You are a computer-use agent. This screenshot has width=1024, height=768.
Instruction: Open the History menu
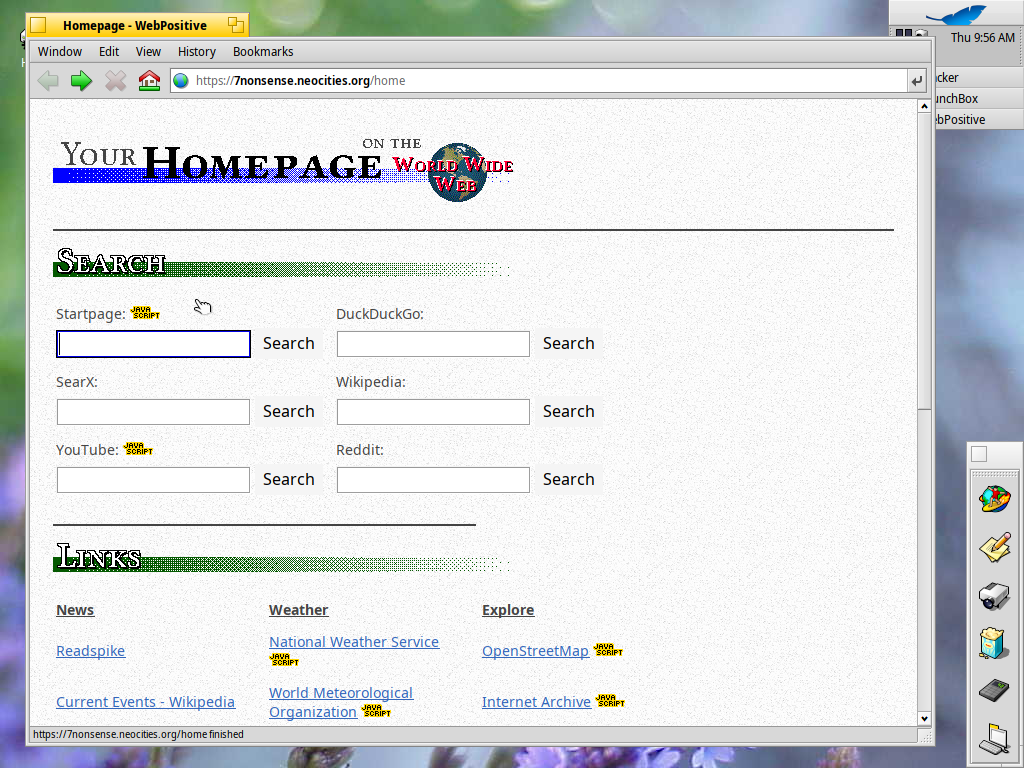pyautogui.click(x=197, y=52)
